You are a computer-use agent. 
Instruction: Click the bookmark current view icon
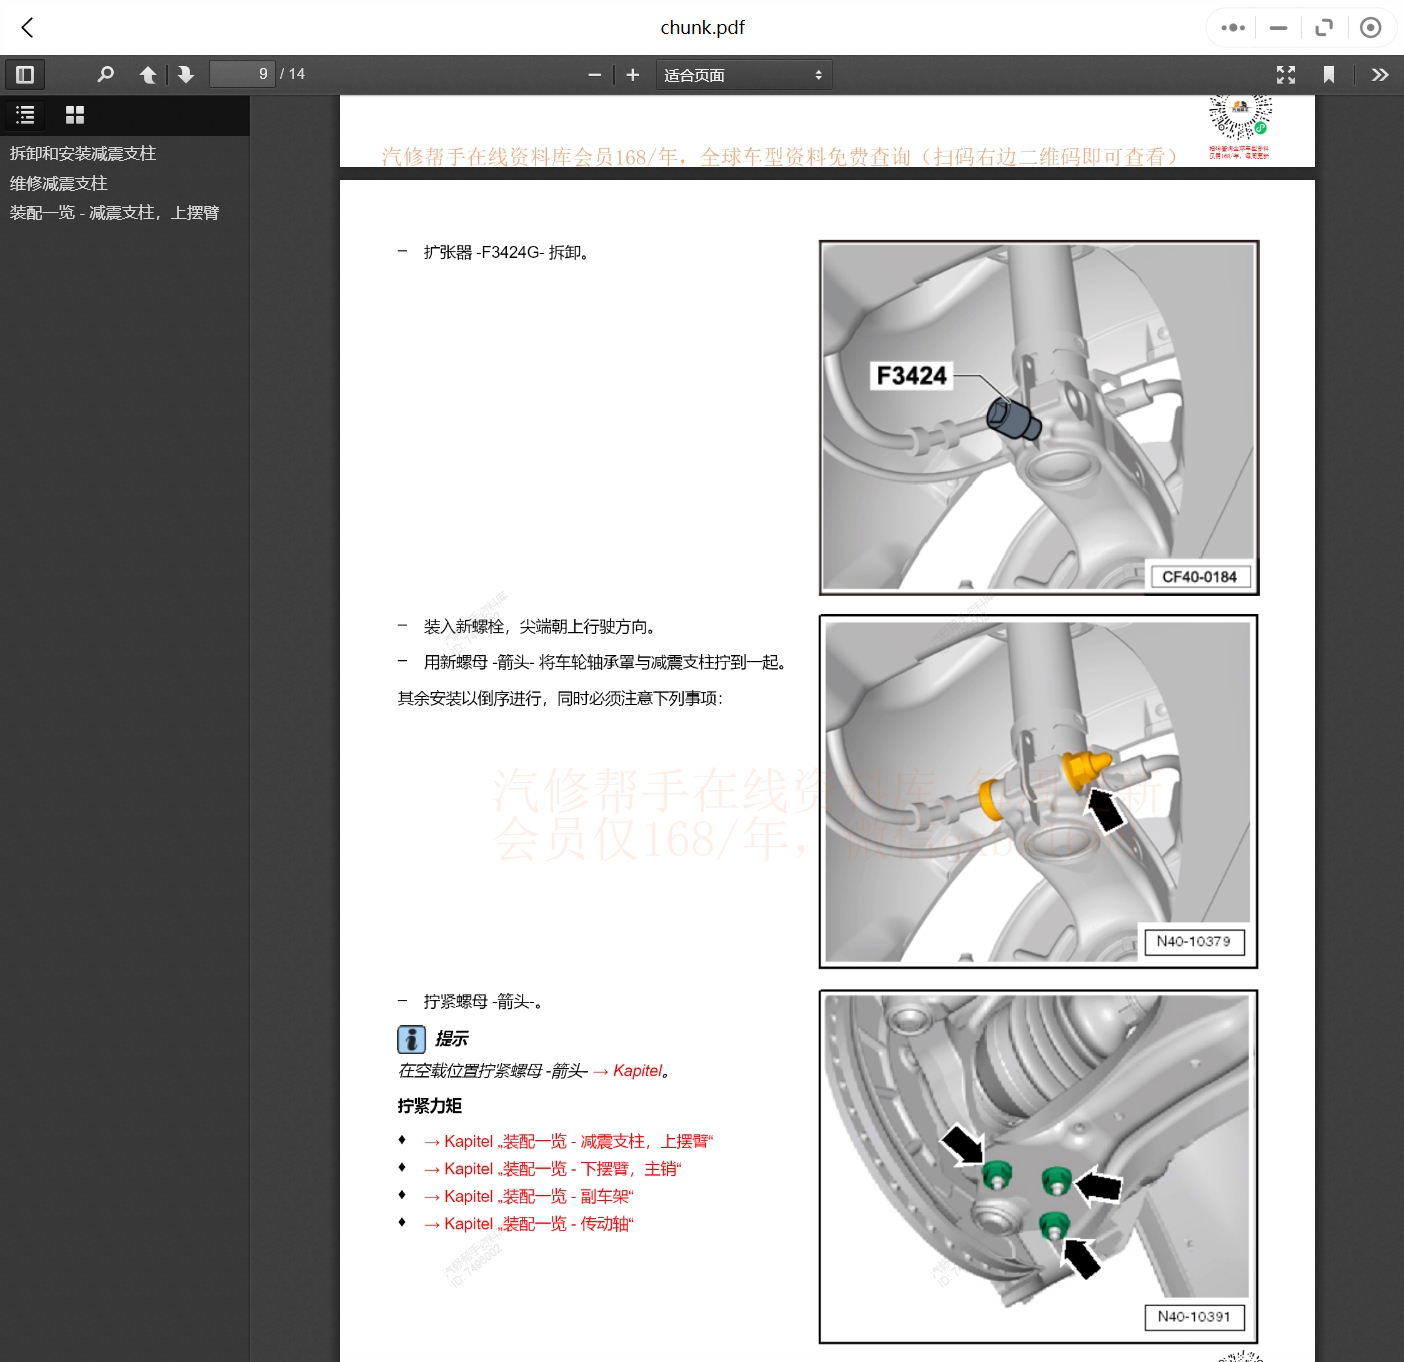(x=1329, y=74)
